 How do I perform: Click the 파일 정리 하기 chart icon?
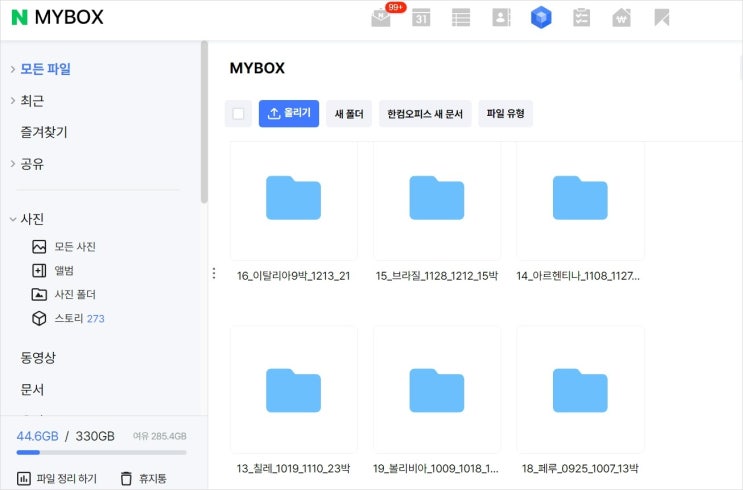tap(24, 479)
